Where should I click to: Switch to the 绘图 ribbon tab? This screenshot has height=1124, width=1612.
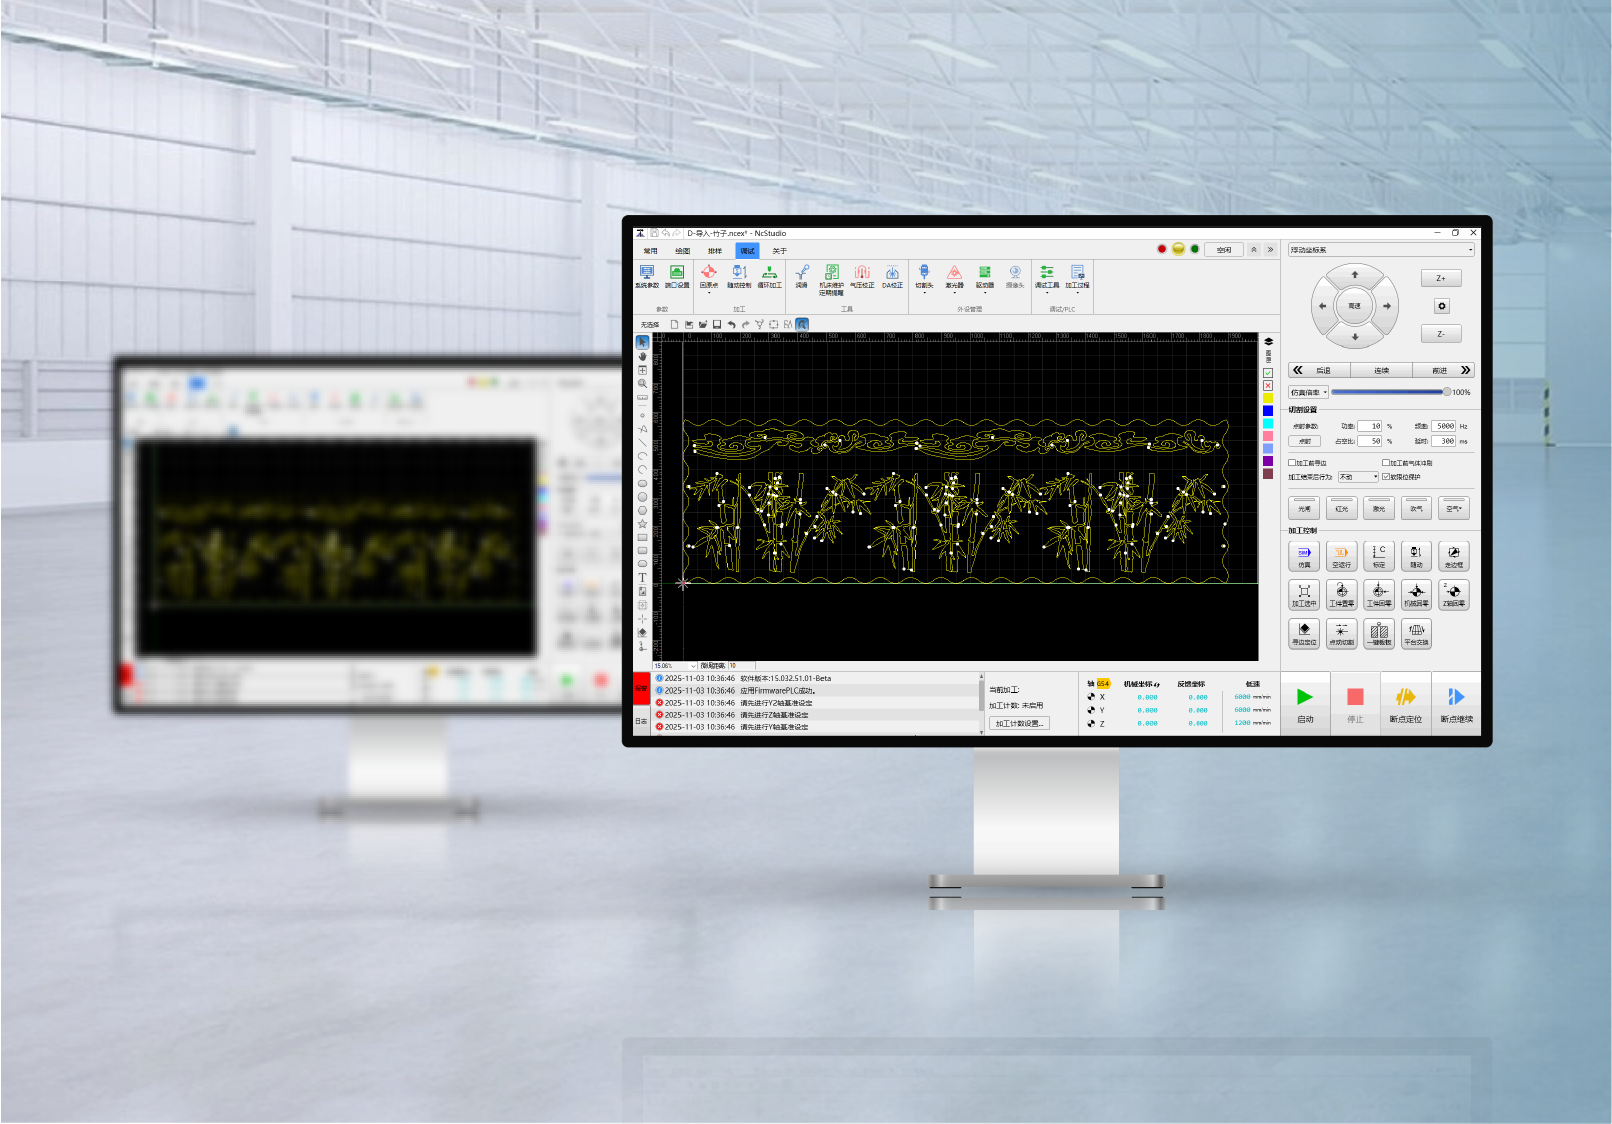682,251
